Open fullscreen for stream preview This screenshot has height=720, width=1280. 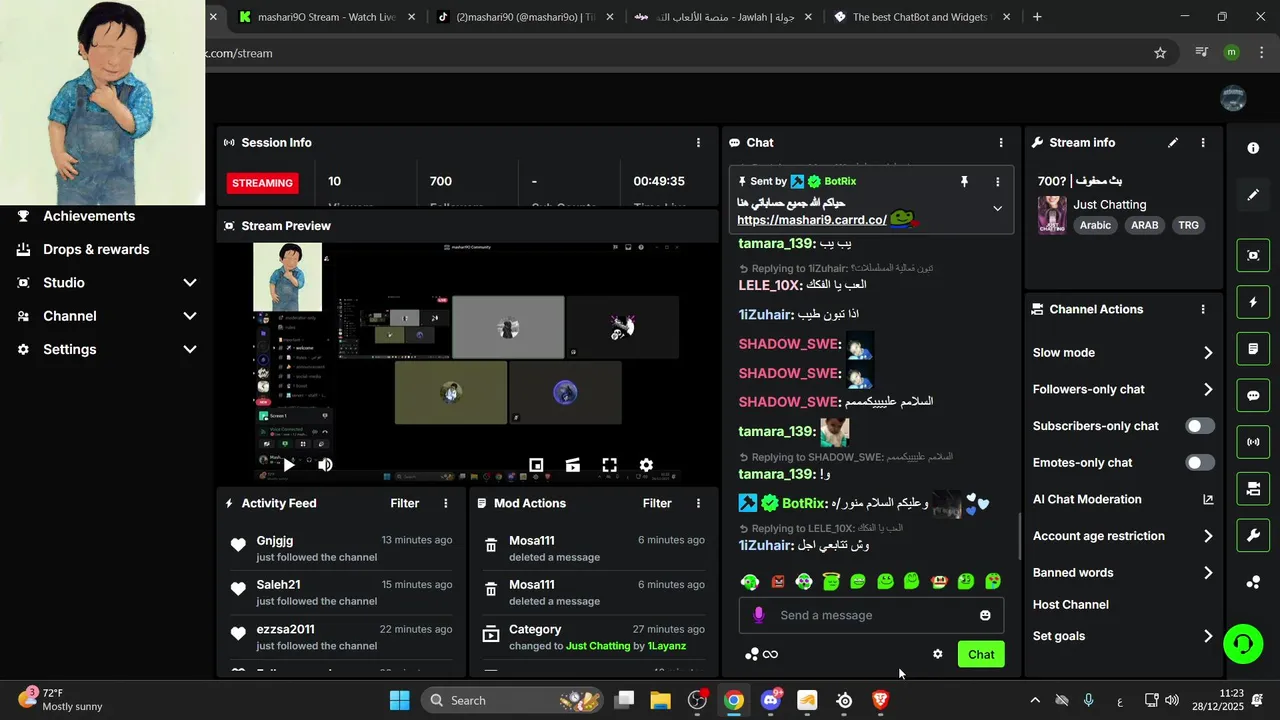[x=609, y=465]
